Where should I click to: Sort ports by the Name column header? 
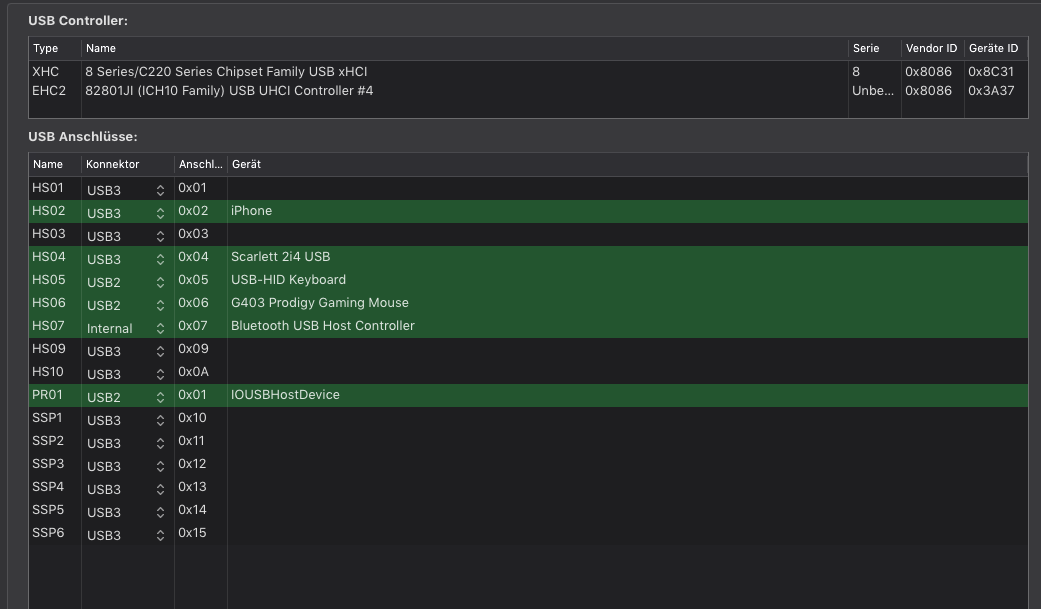click(48, 164)
